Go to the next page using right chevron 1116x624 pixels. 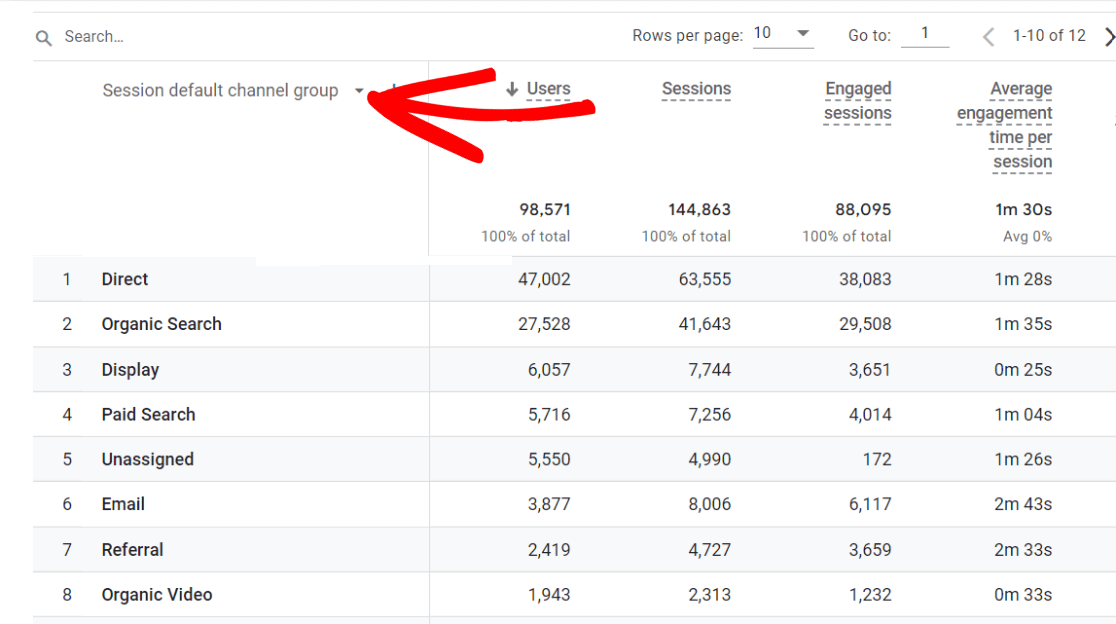1108,36
